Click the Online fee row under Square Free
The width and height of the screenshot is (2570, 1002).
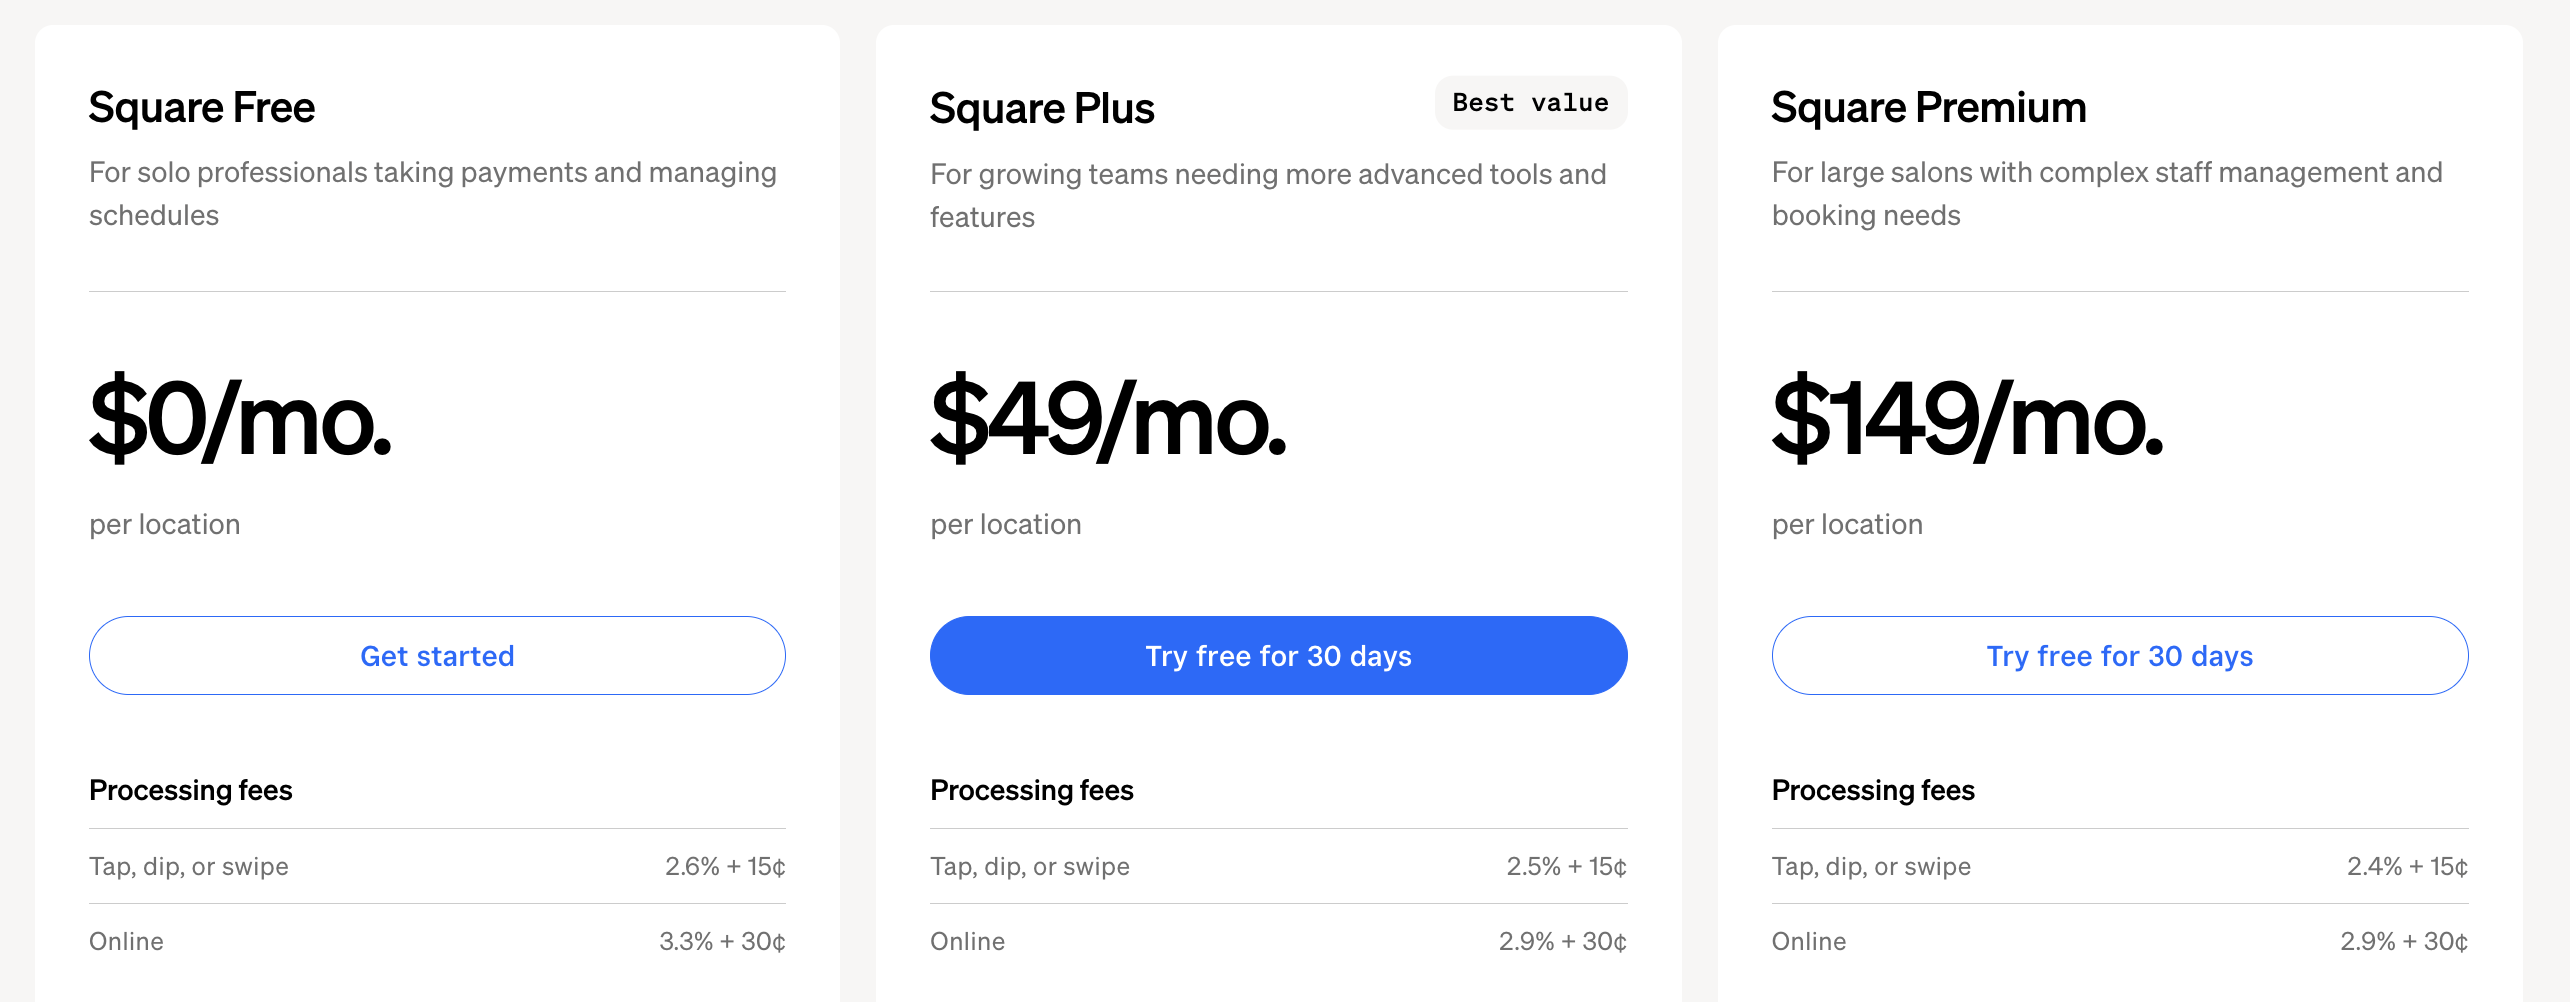126,941
